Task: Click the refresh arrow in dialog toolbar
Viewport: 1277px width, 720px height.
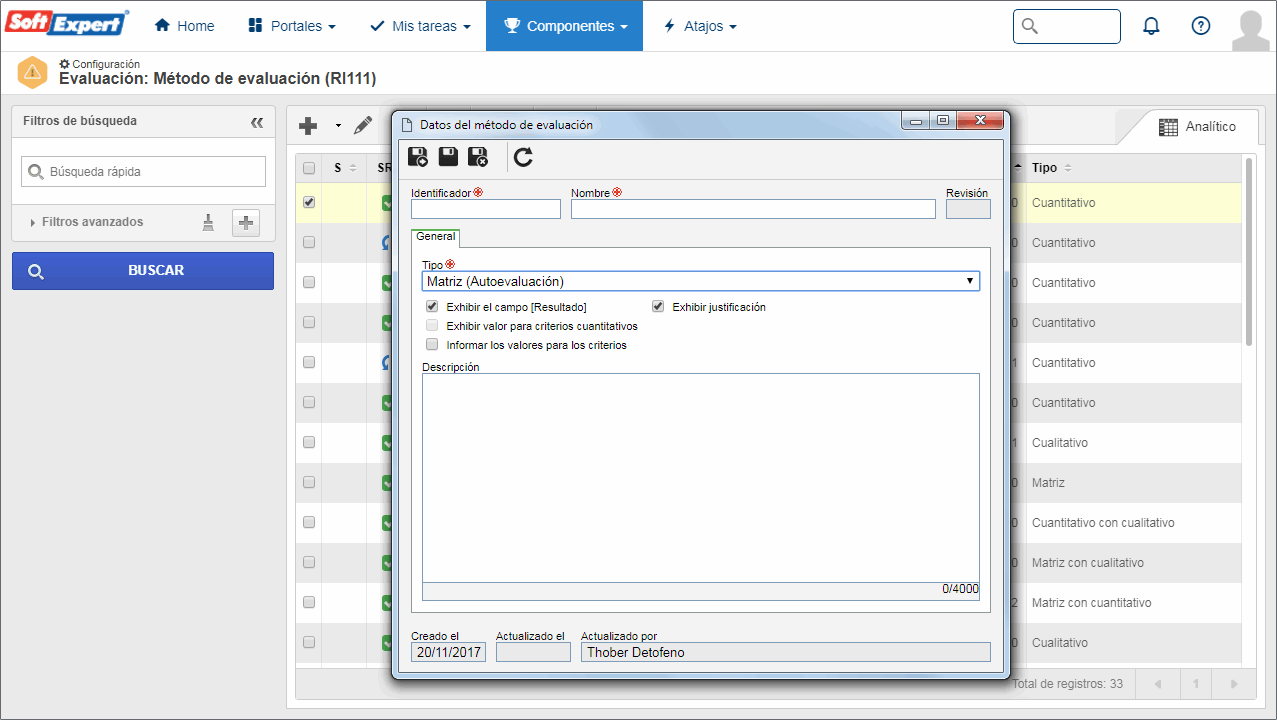Action: pyautogui.click(x=524, y=156)
